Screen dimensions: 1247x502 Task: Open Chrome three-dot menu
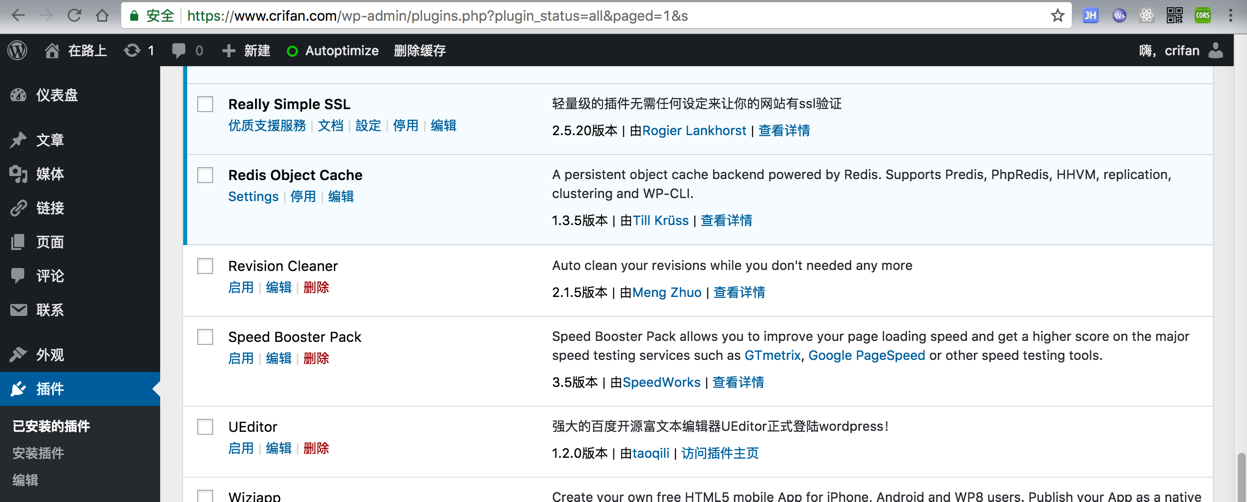pos(1231,15)
